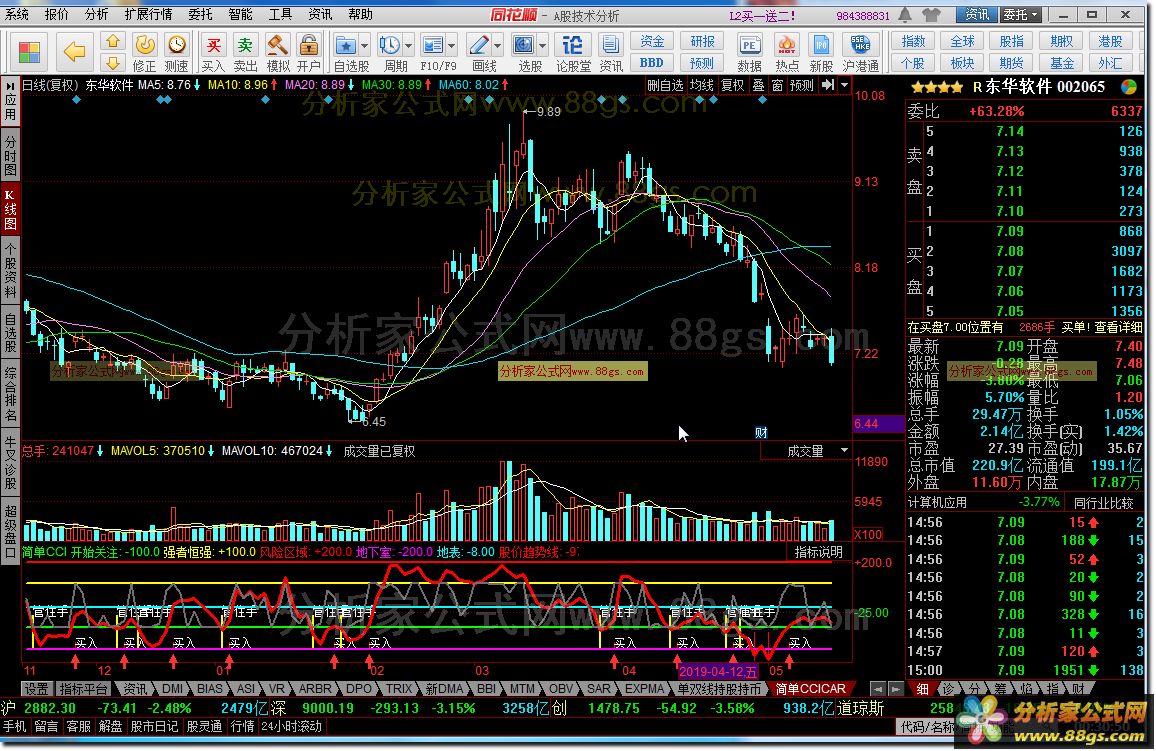The image size is (1156, 751).
Task: Click the 查看详细 link
Action: point(1119,327)
